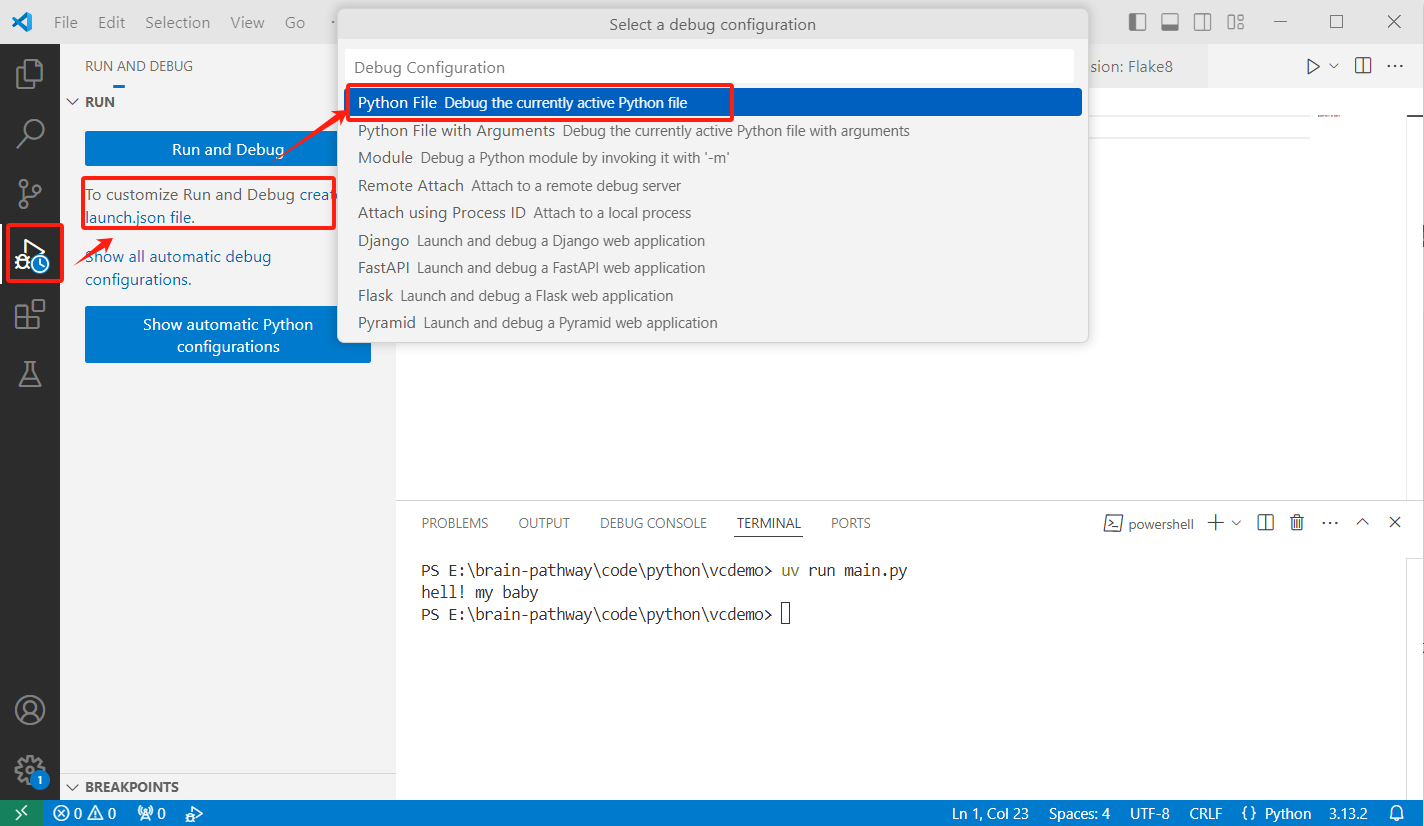1424x826 pixels.
Task: Select Module debug configuration
Action: (x=713, y=157)
